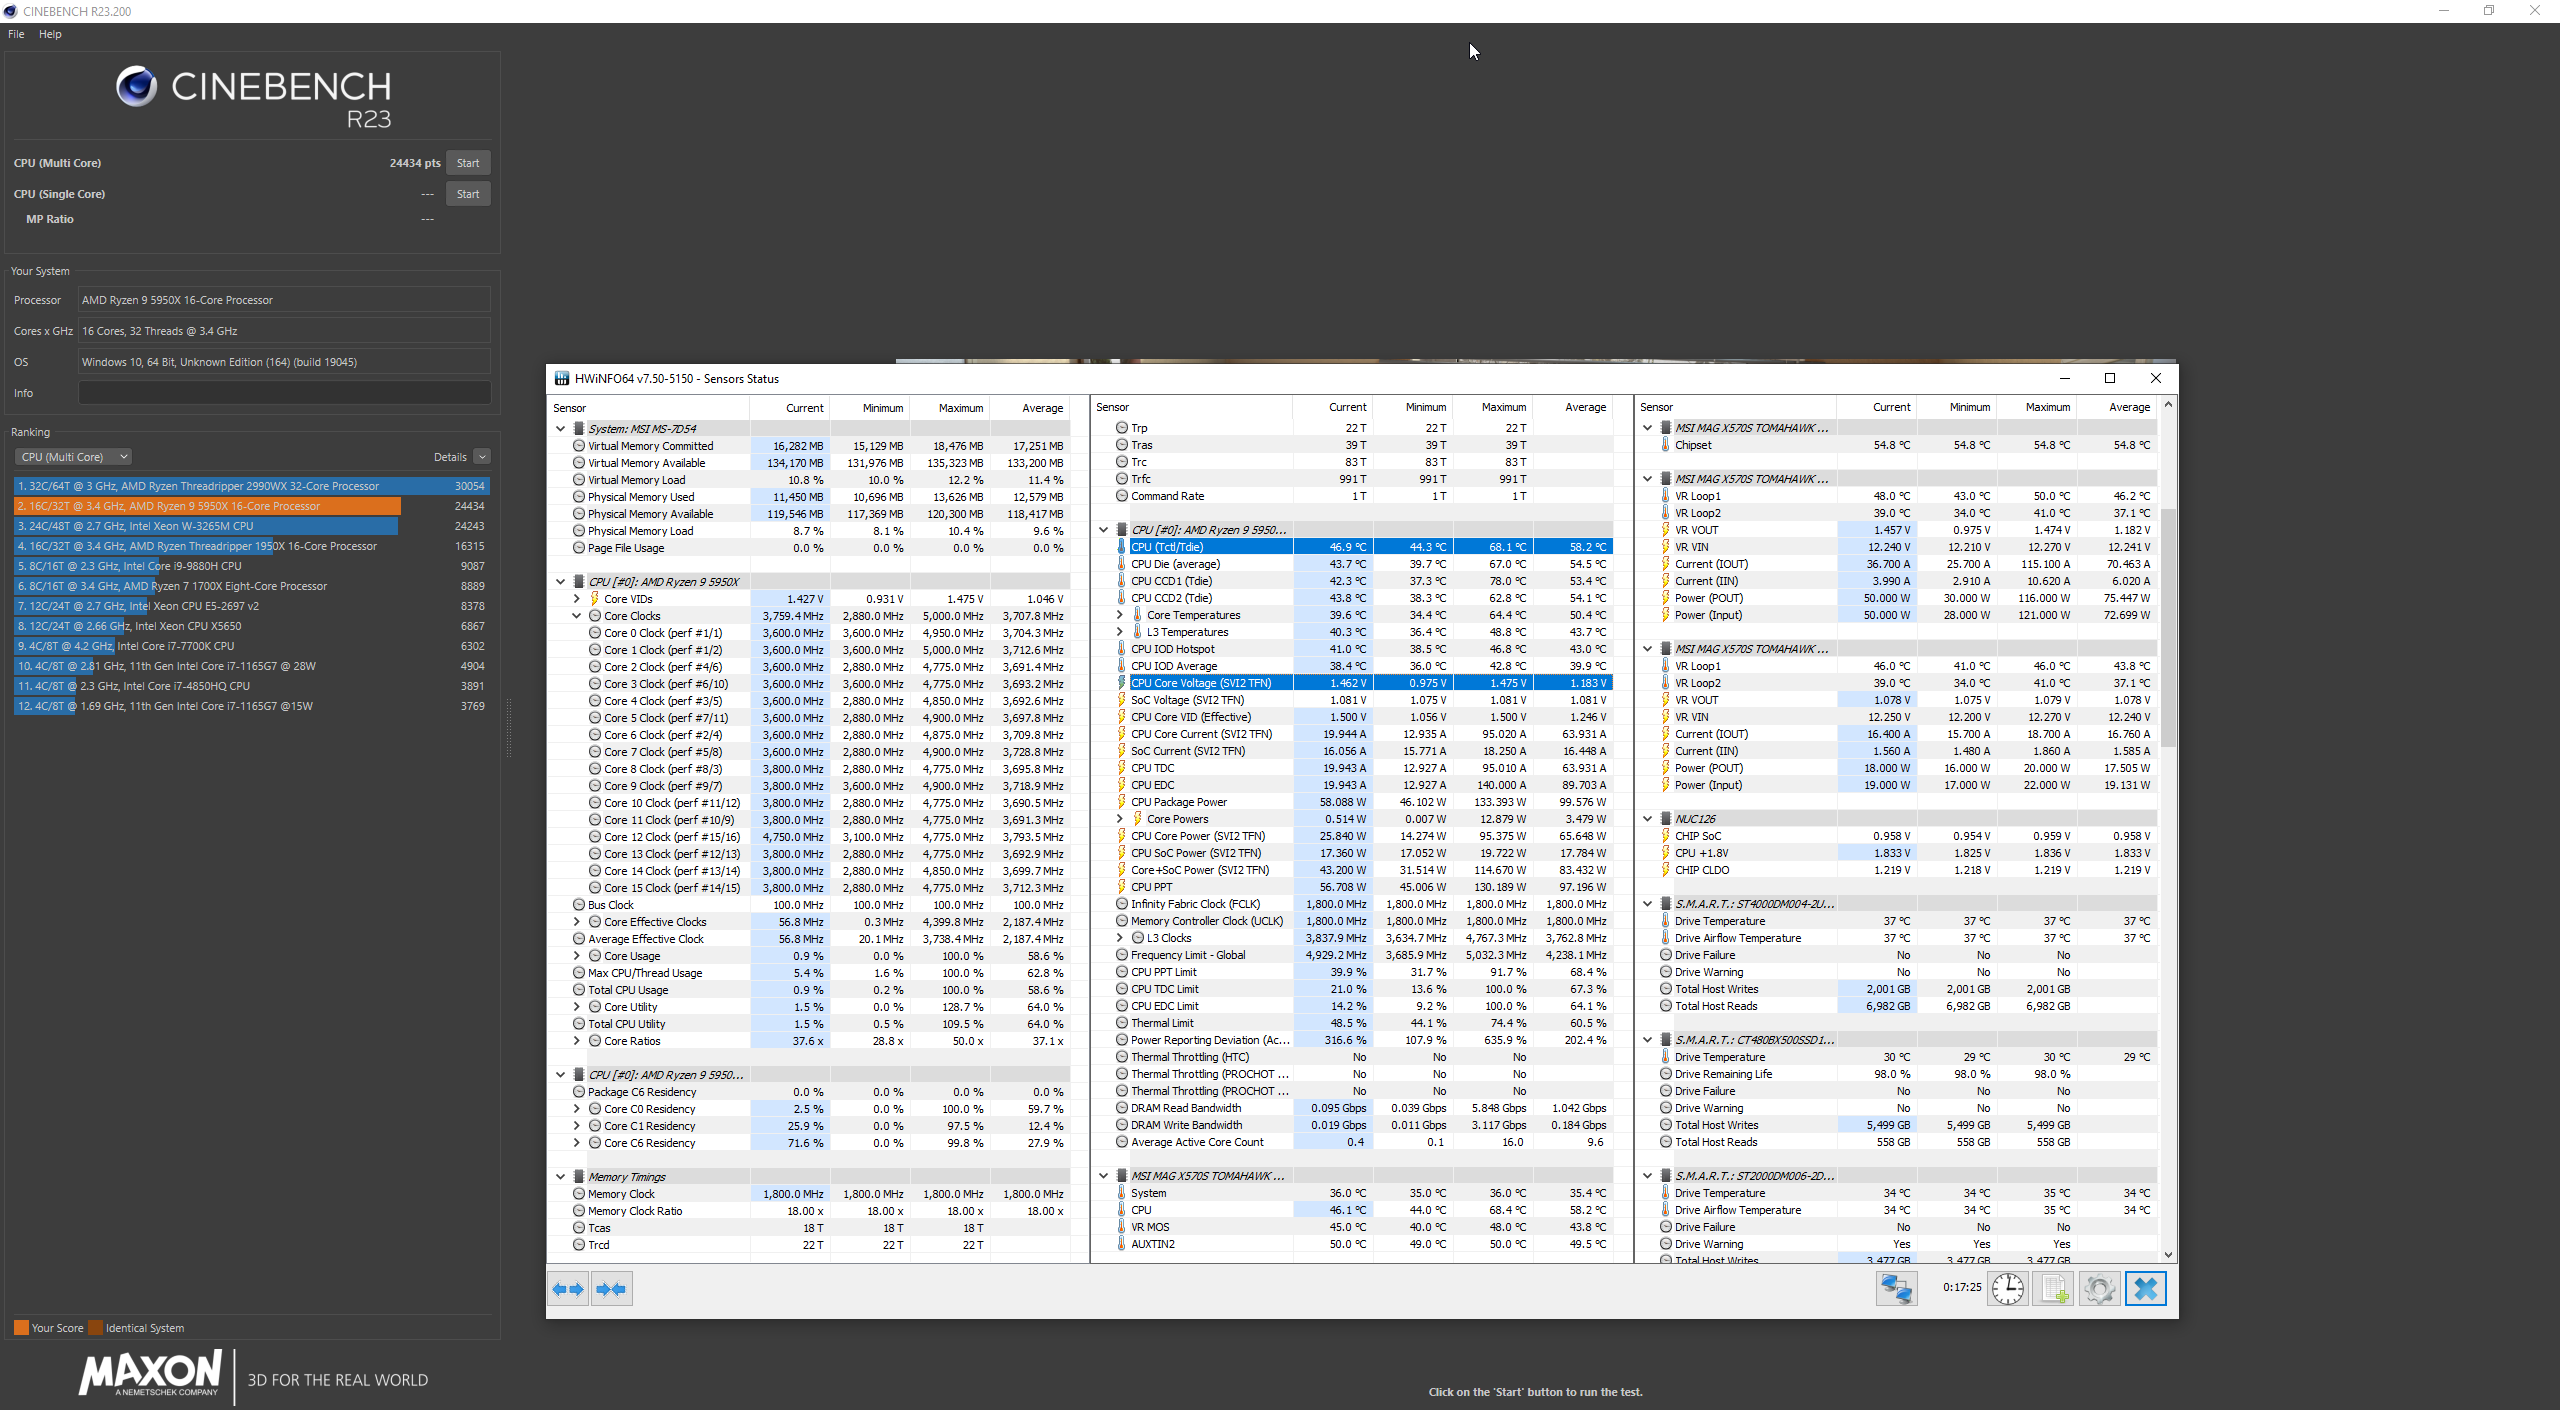Open the File menu
Screen dimensions: 2560x1410
click(x=16, y=34)
